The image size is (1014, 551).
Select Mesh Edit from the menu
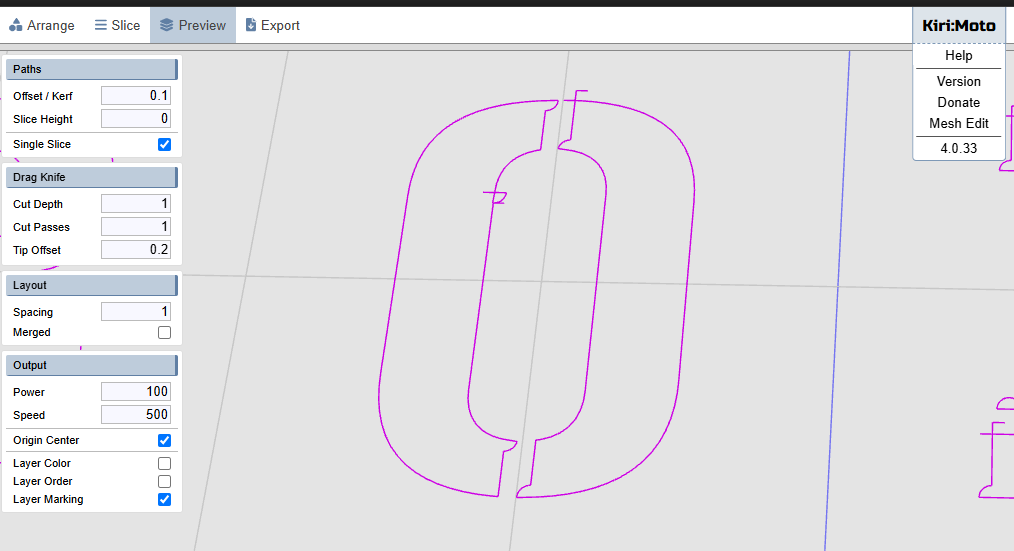click(x=958, y=123)
